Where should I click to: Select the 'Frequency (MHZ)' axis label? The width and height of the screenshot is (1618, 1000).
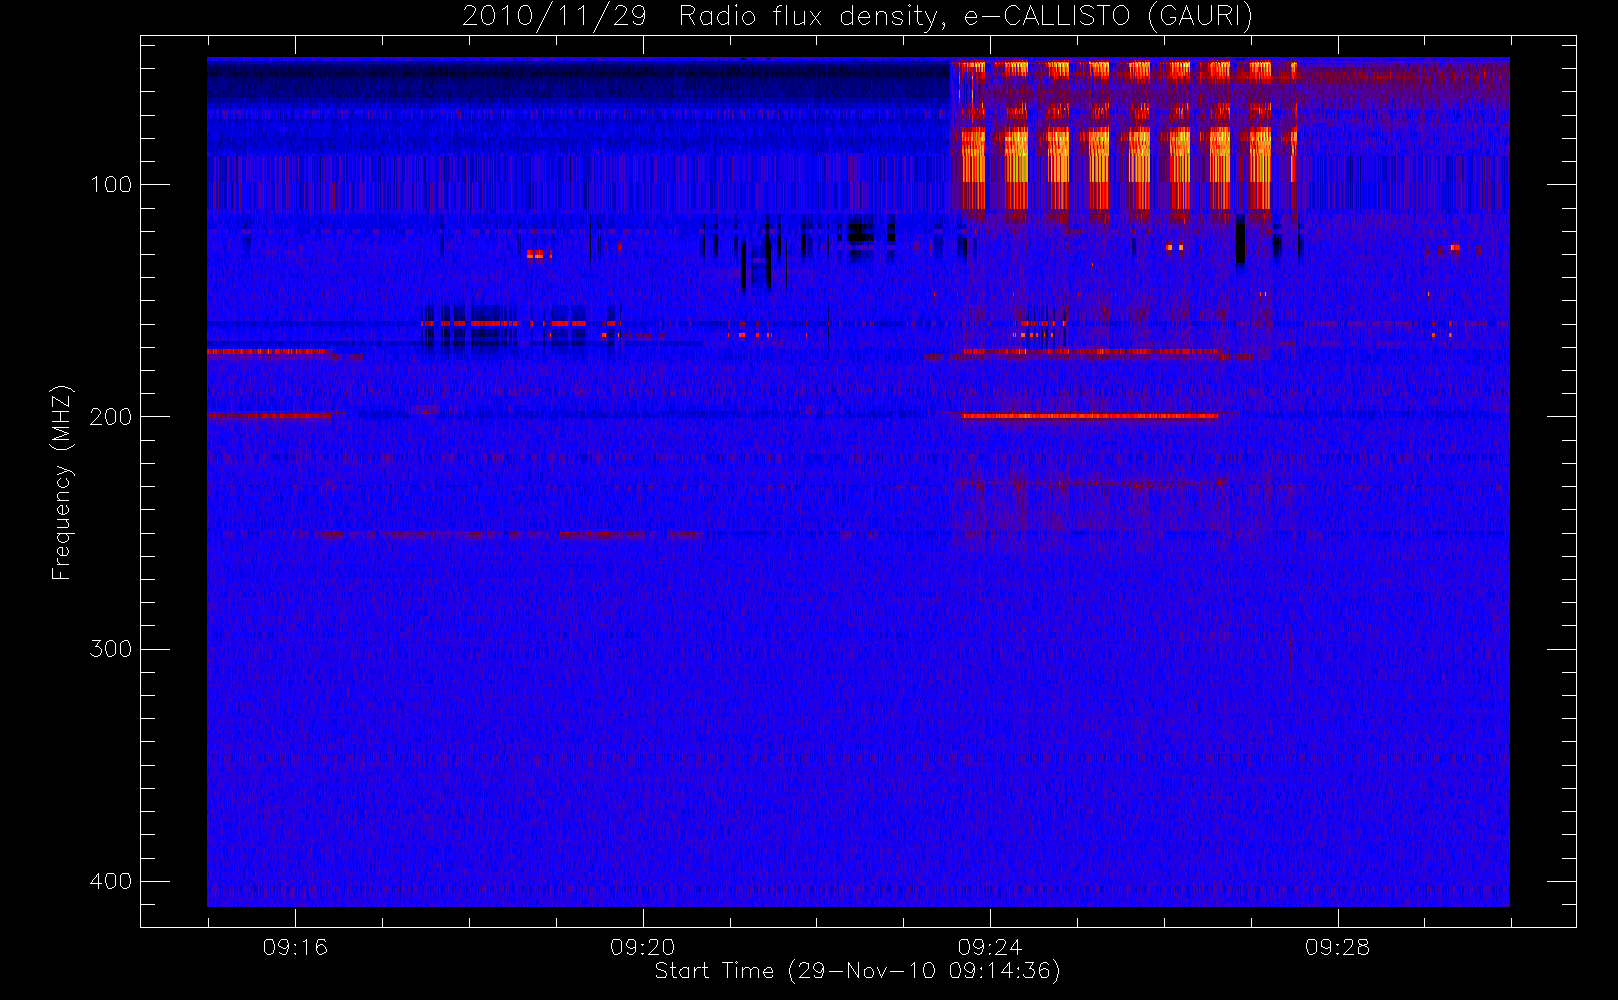point(62,482)
